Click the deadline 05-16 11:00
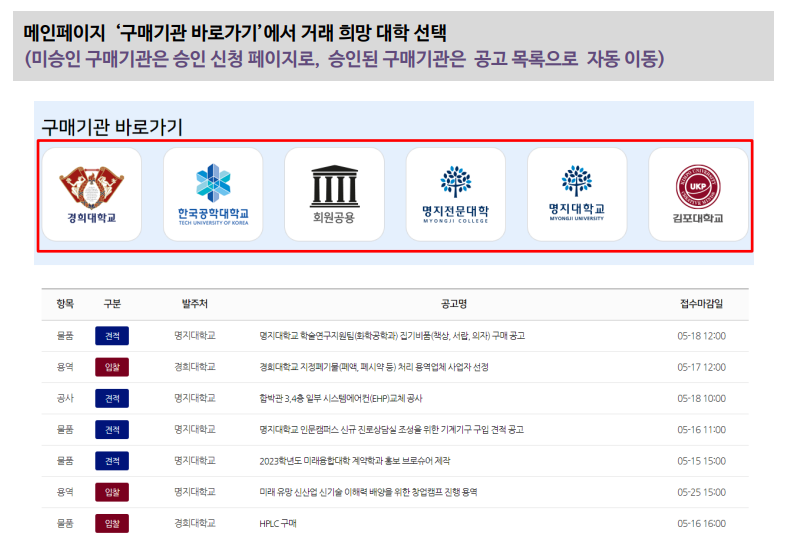 pos(701,430)
